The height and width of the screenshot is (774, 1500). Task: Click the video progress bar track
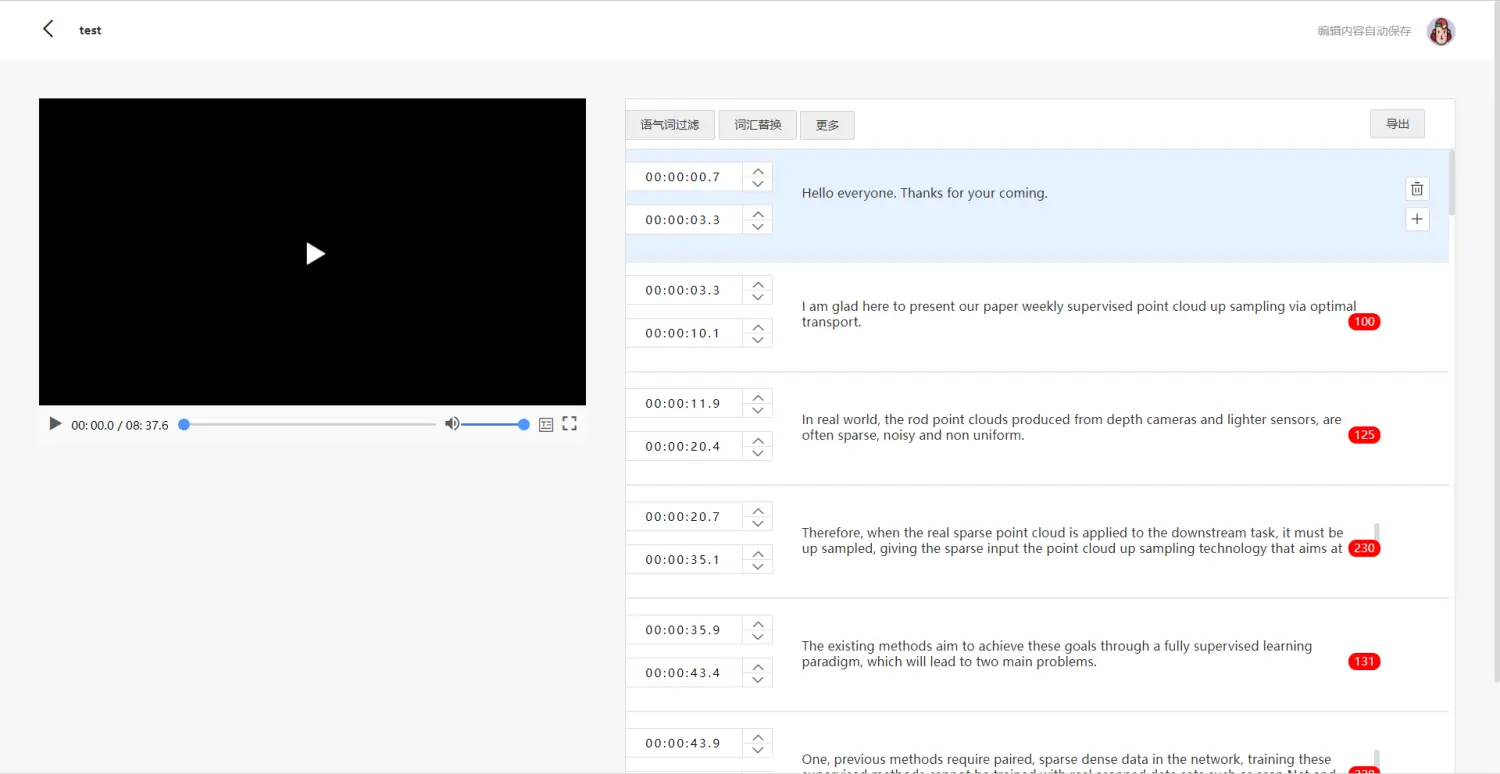coord(310,424)
